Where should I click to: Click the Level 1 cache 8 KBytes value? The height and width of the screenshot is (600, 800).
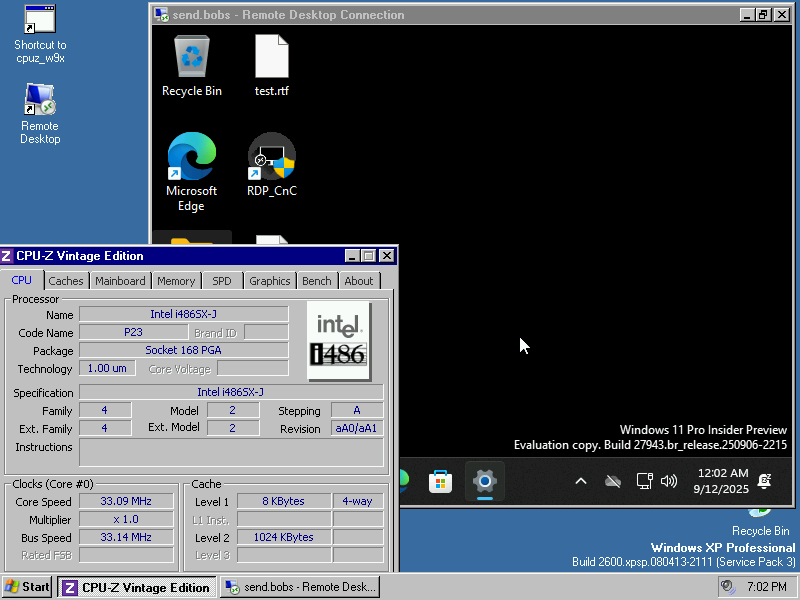coord(284,502)
